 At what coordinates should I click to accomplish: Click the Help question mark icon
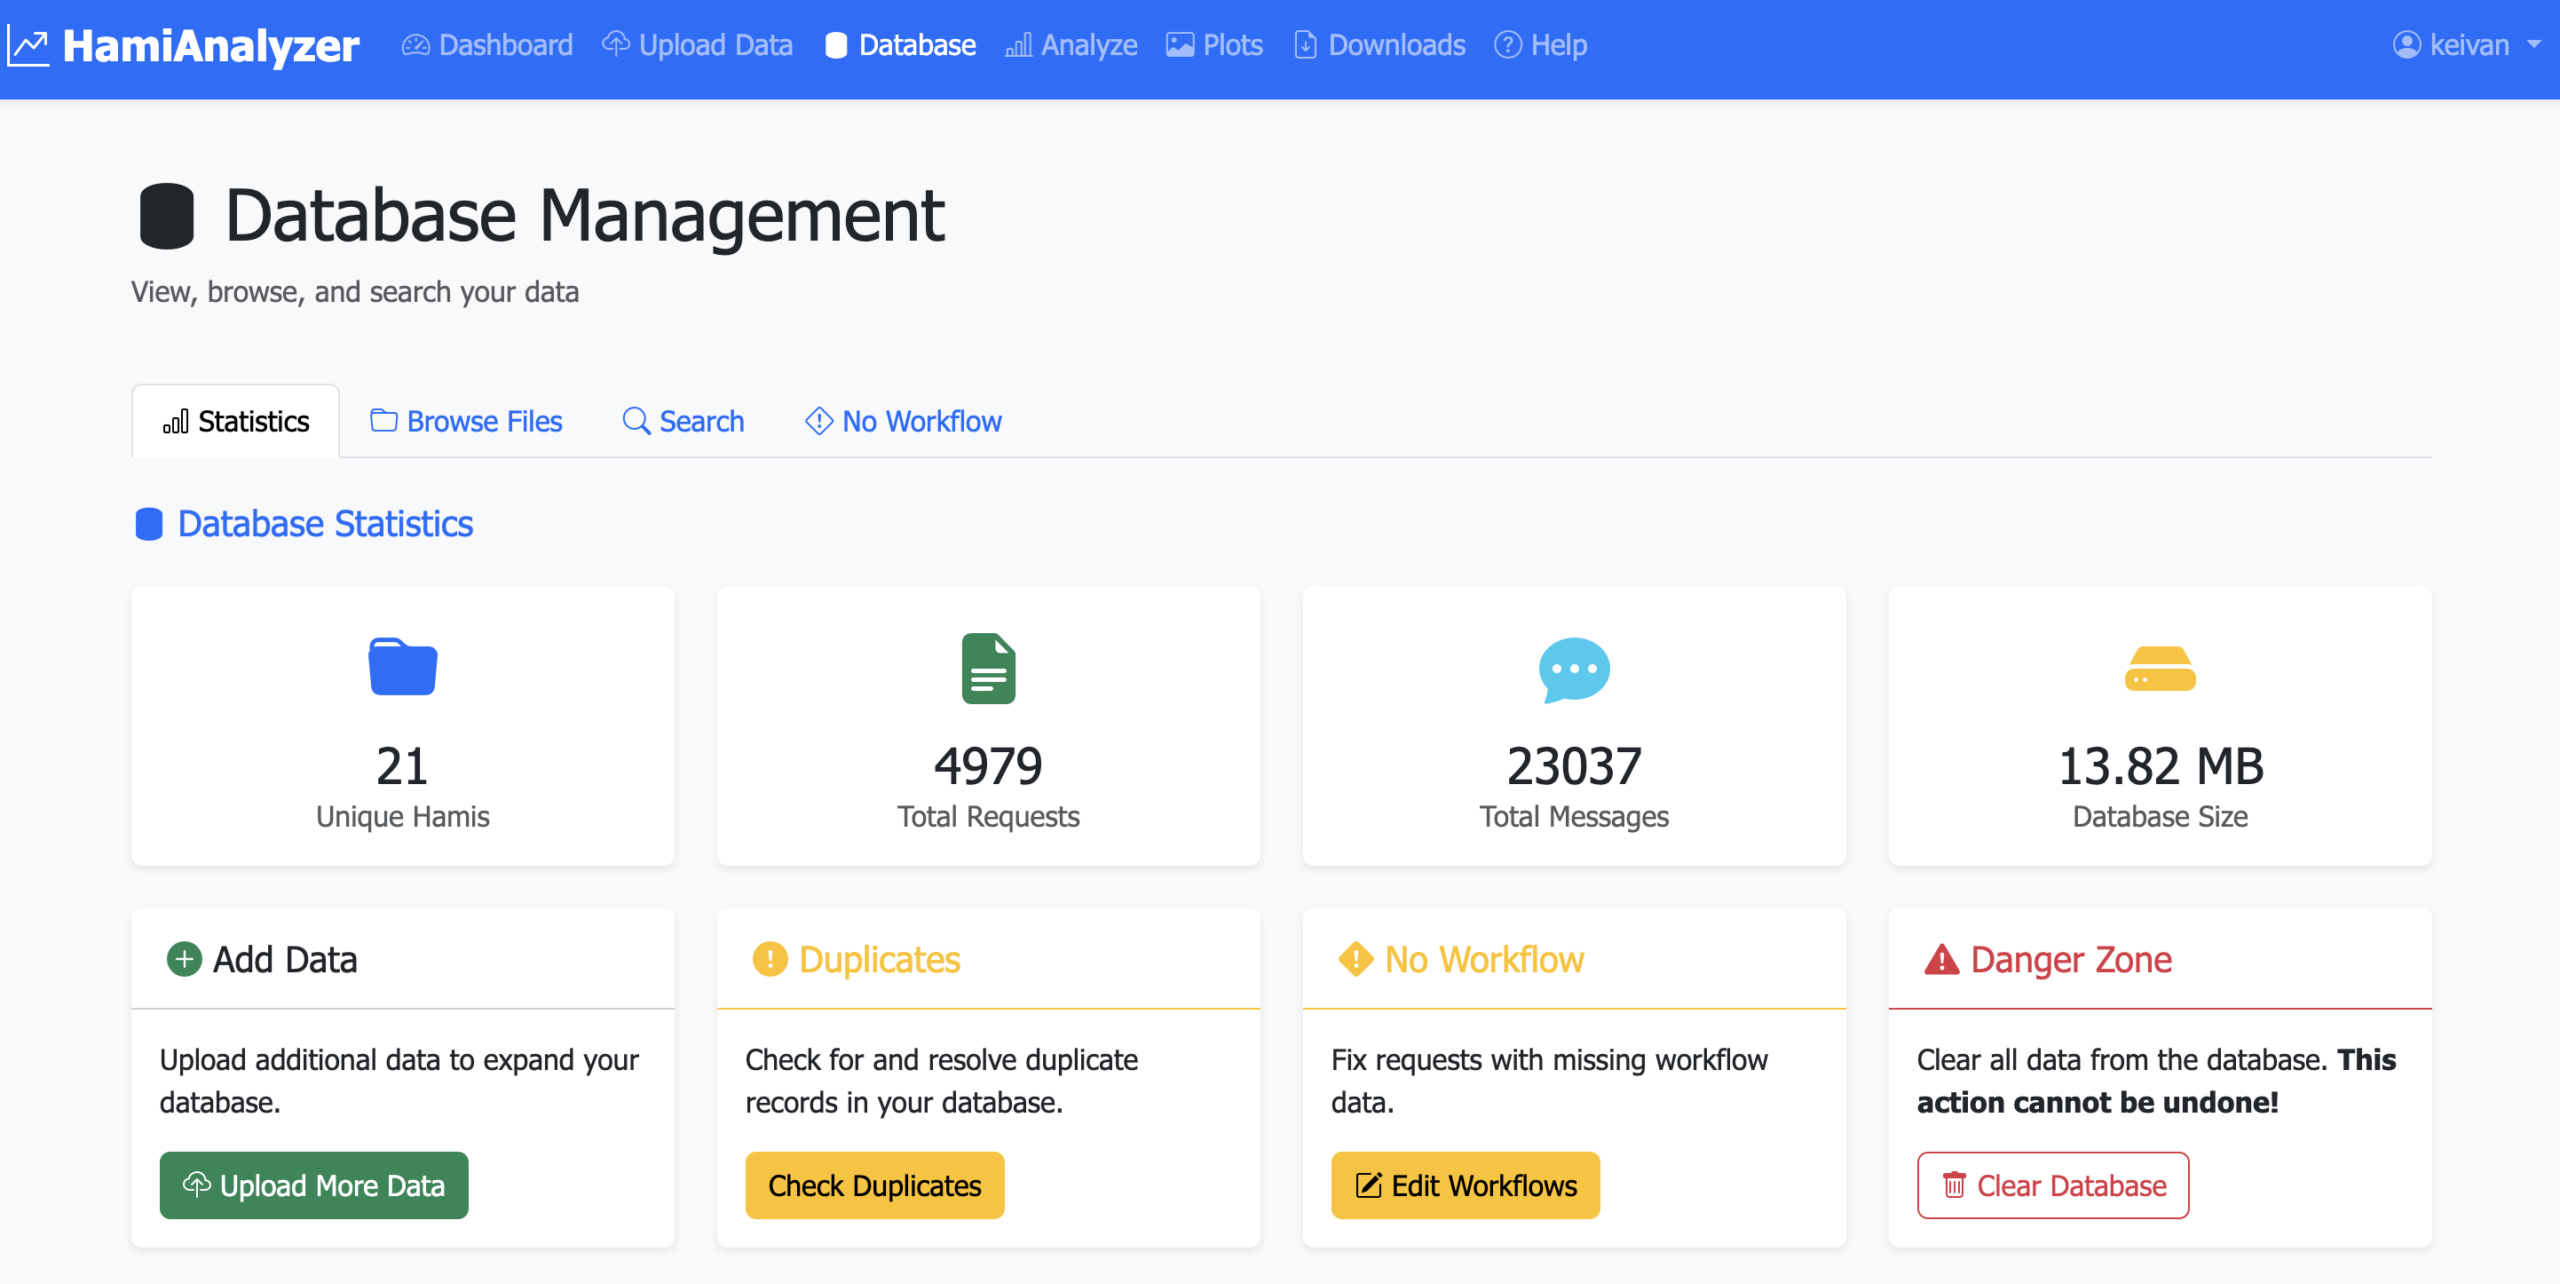1507,45
